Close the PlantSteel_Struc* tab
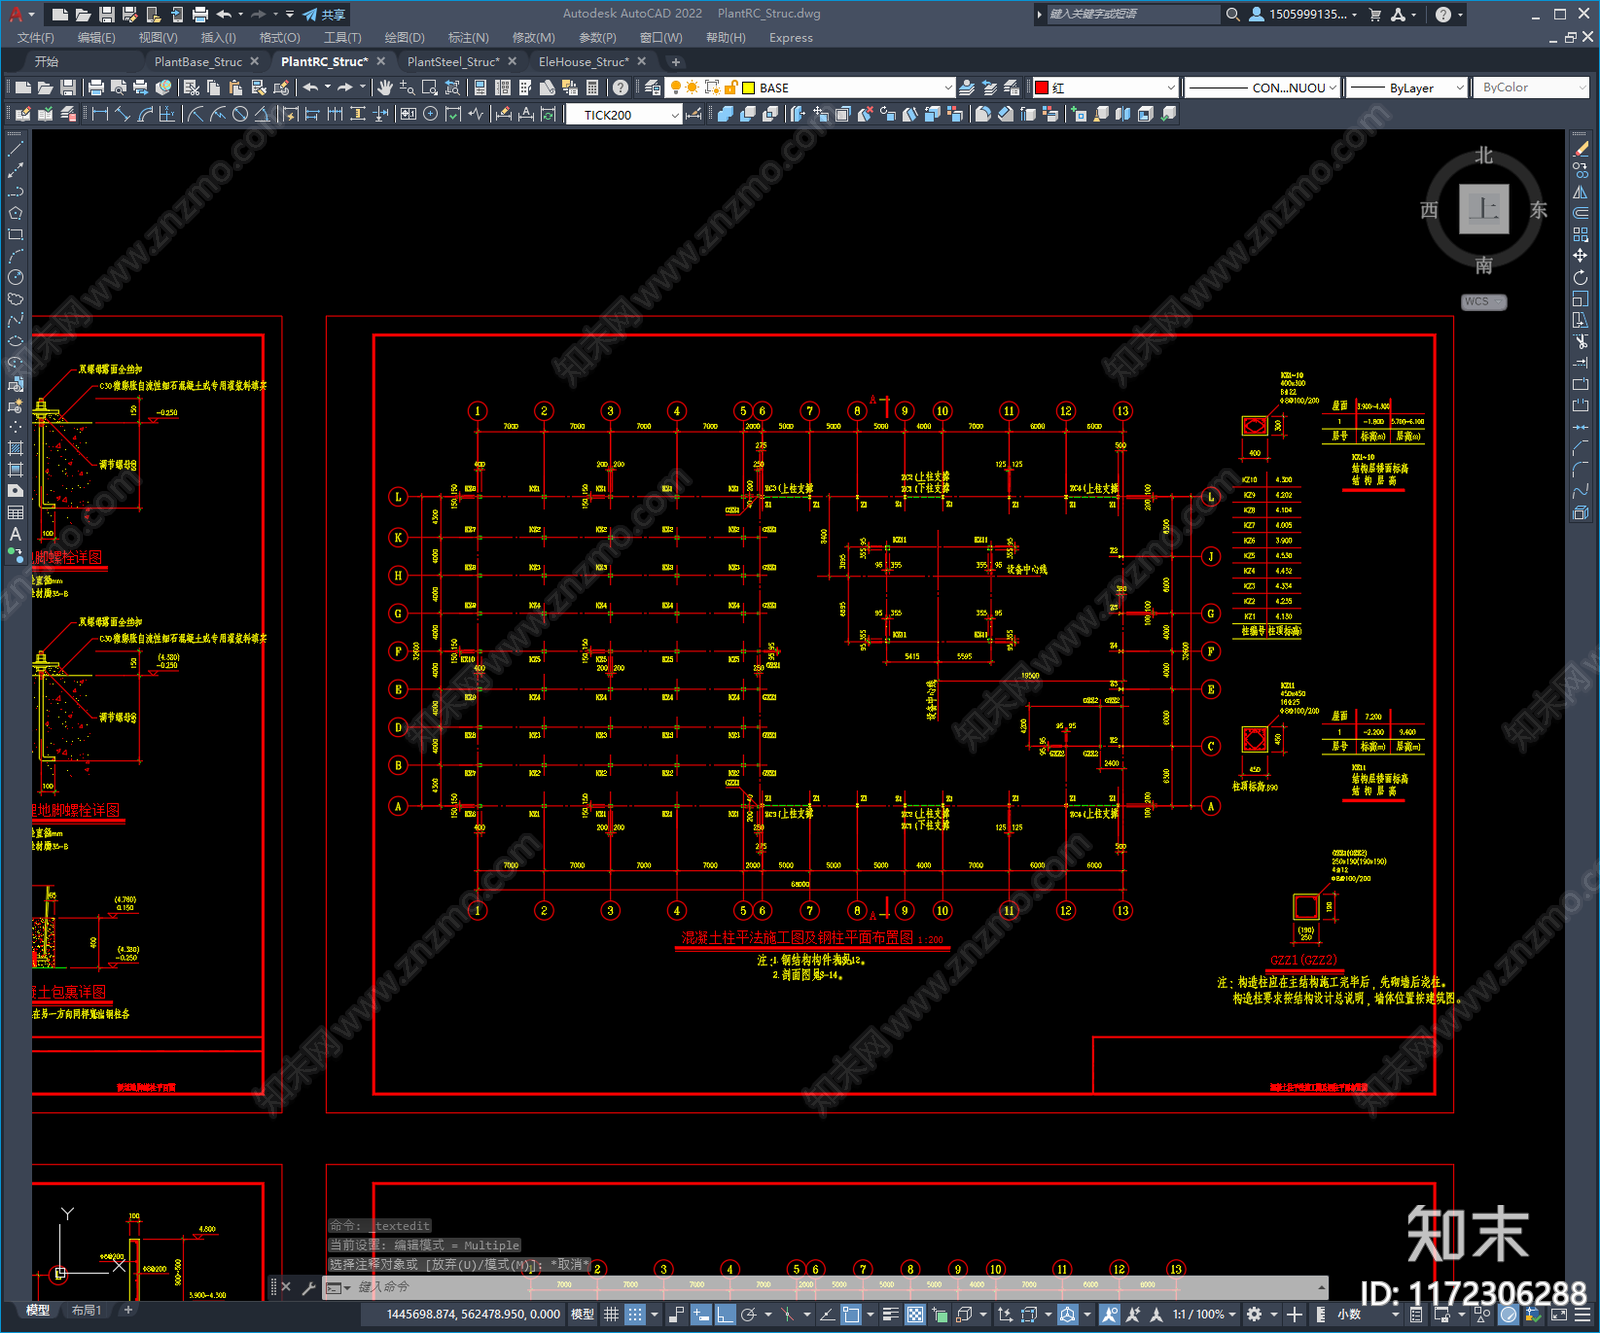 coord(512,62)
